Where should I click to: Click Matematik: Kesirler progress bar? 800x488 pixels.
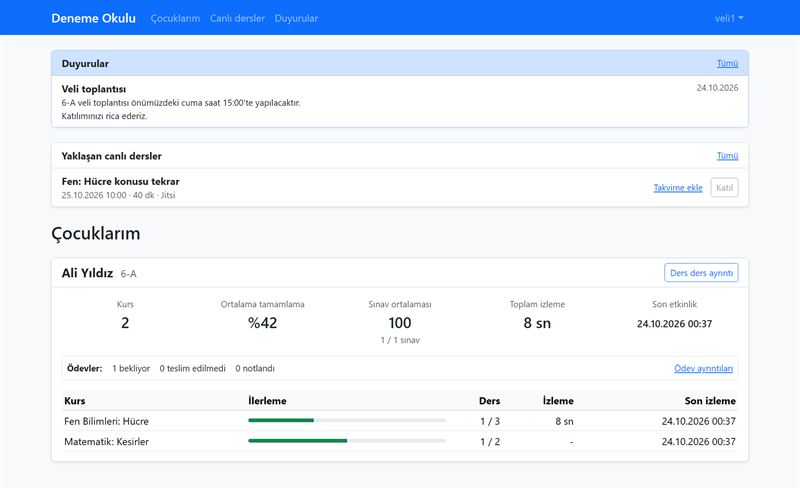(347, 441)
